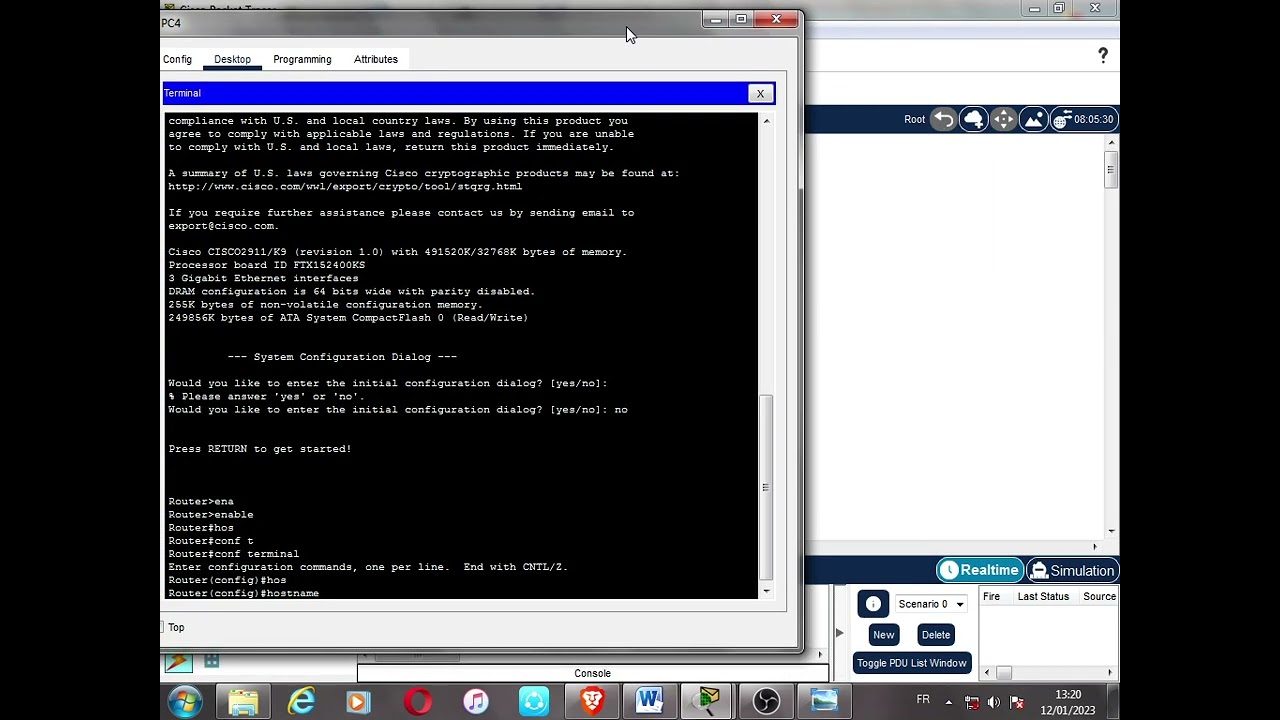The width and height of the screenshot is (1280, 720).
Task: Click the question mark help icon
Action: coord(1103,56)
